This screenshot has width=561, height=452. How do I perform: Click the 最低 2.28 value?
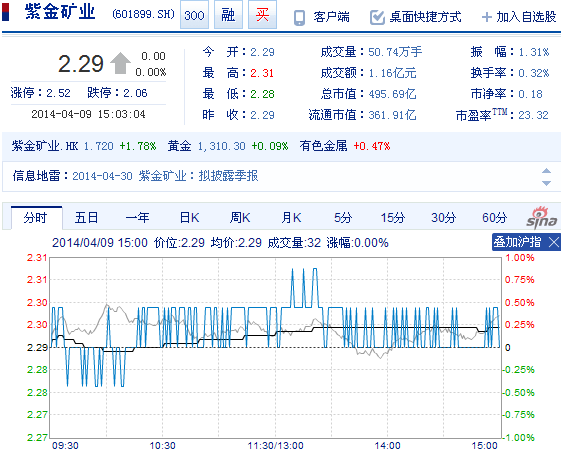click(x=262, y=94)
